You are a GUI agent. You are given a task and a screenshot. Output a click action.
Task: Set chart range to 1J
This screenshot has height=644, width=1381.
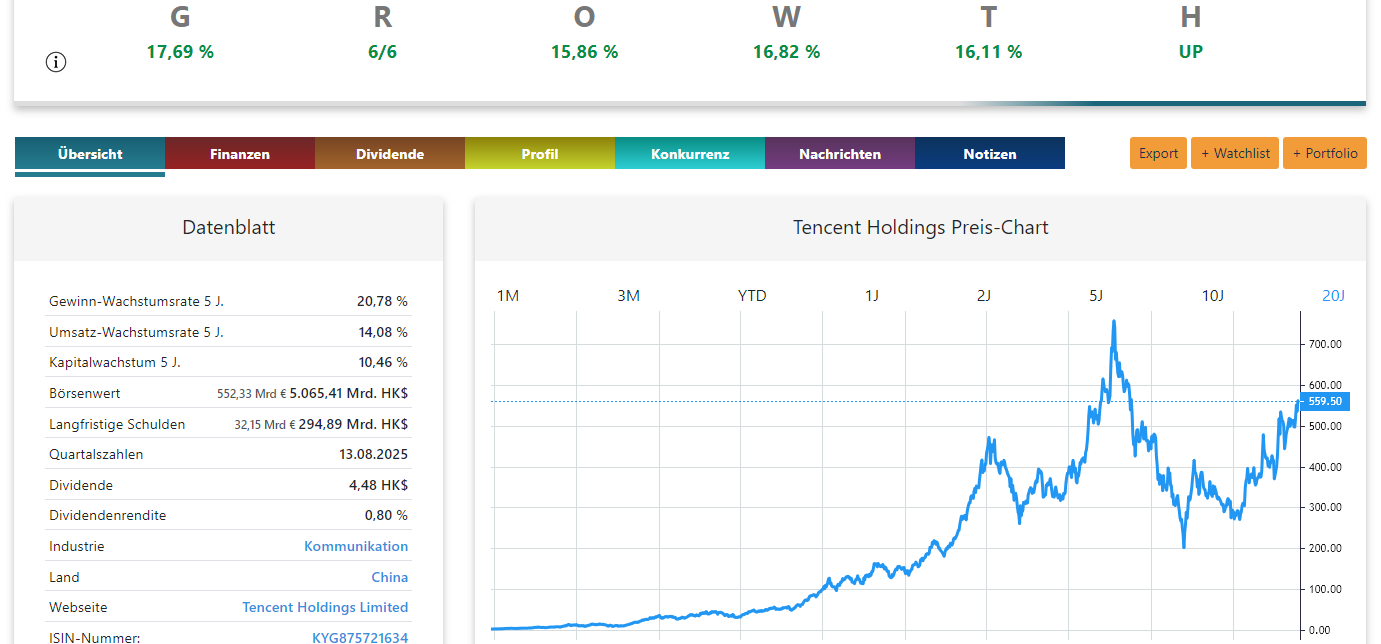(872, 295)
